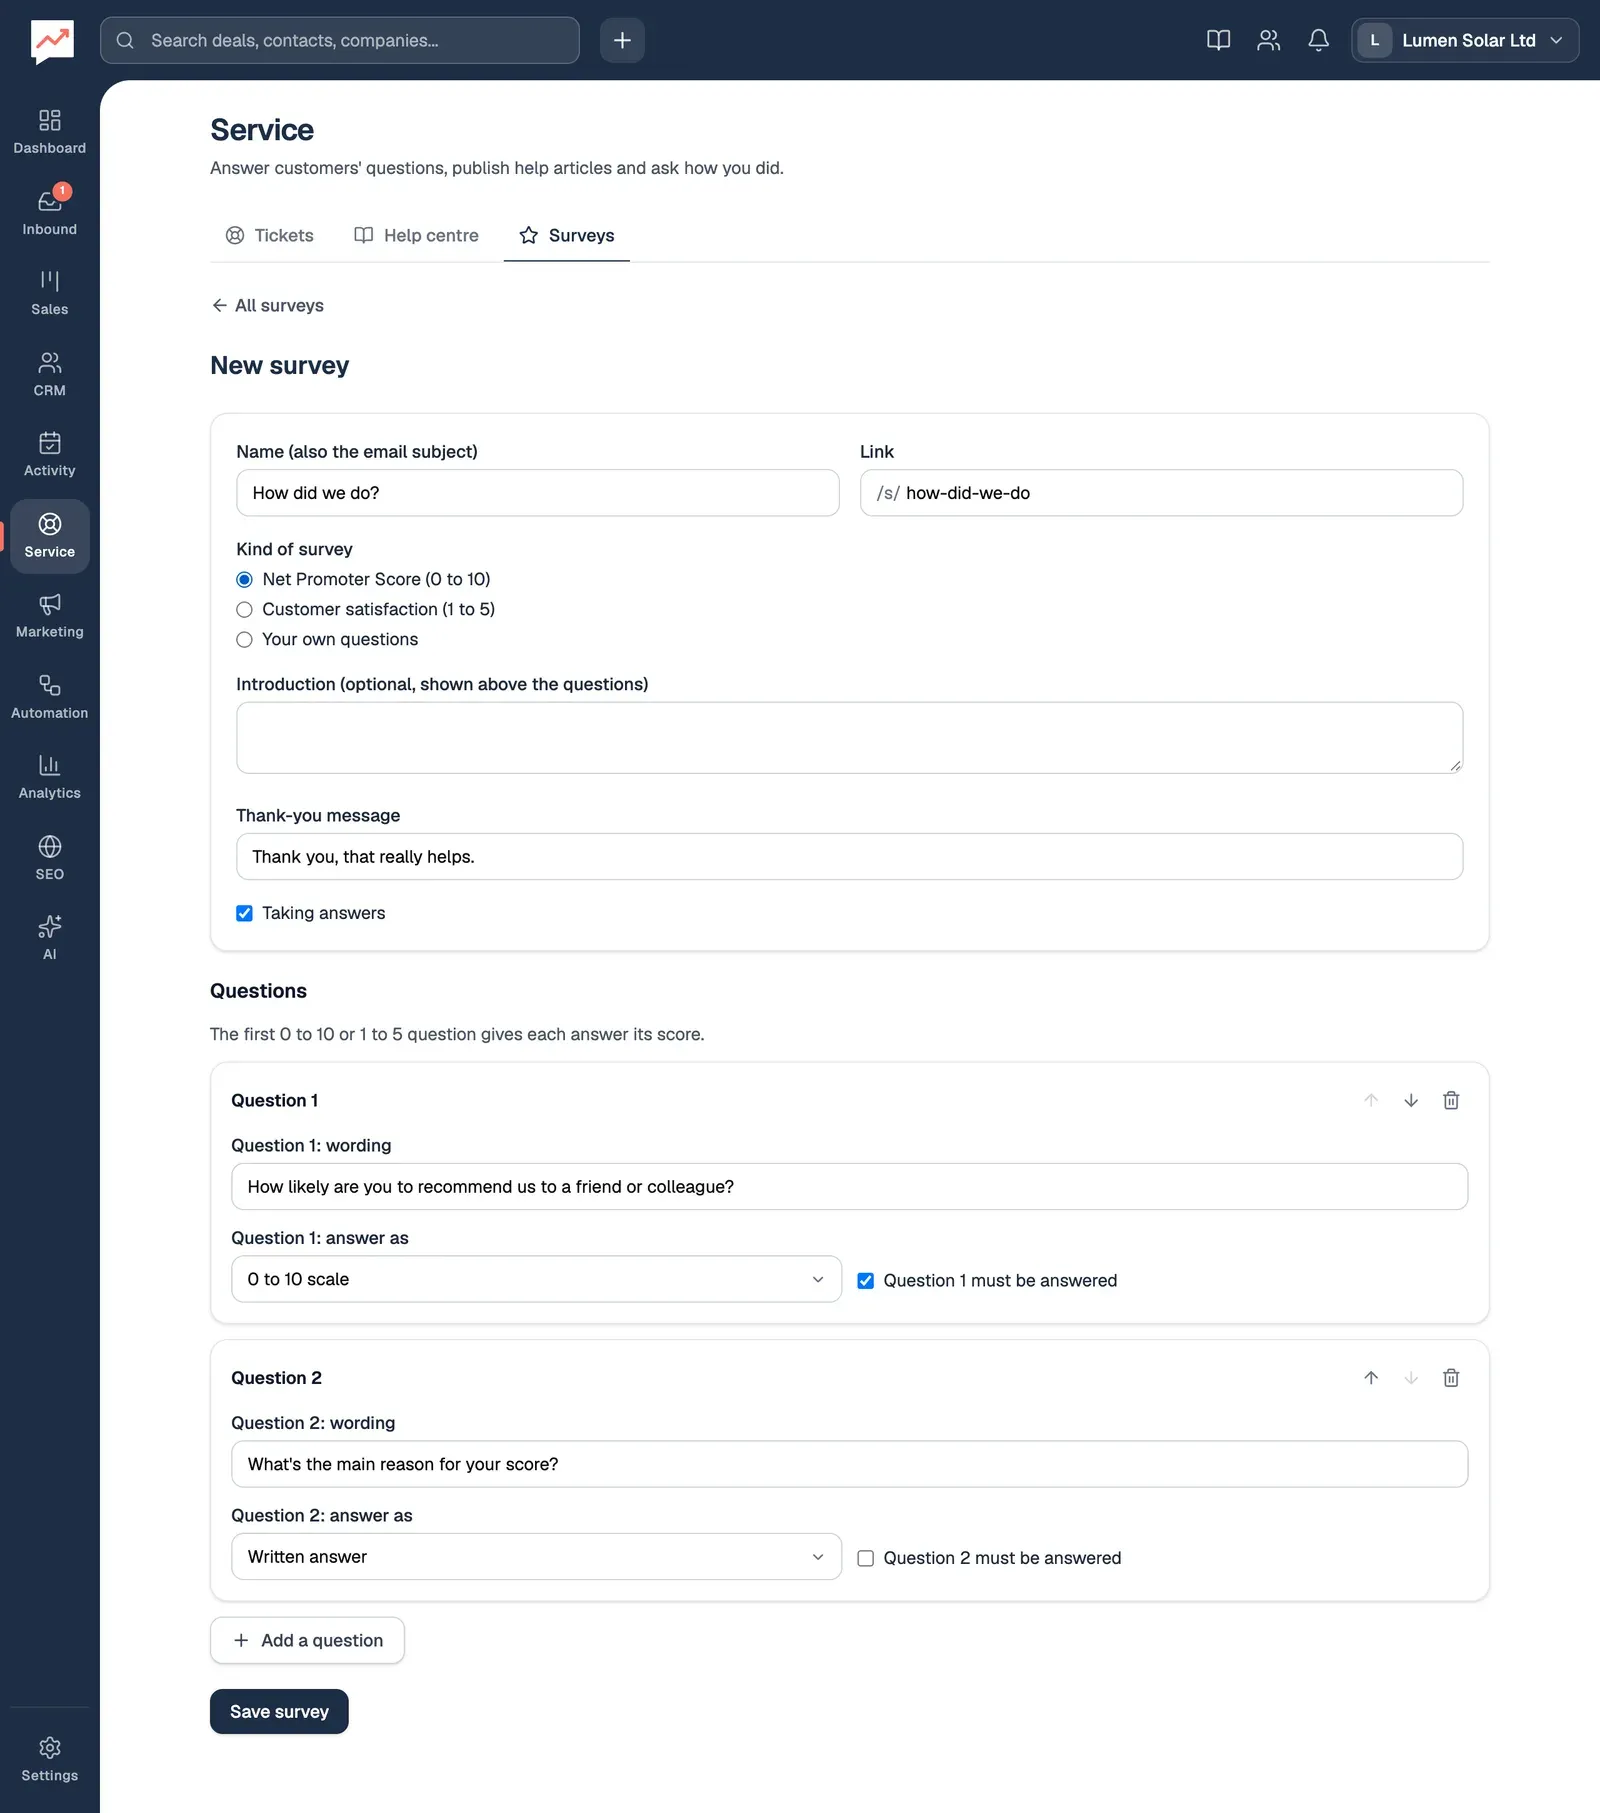Open the notifications bell

[1318, 40]
